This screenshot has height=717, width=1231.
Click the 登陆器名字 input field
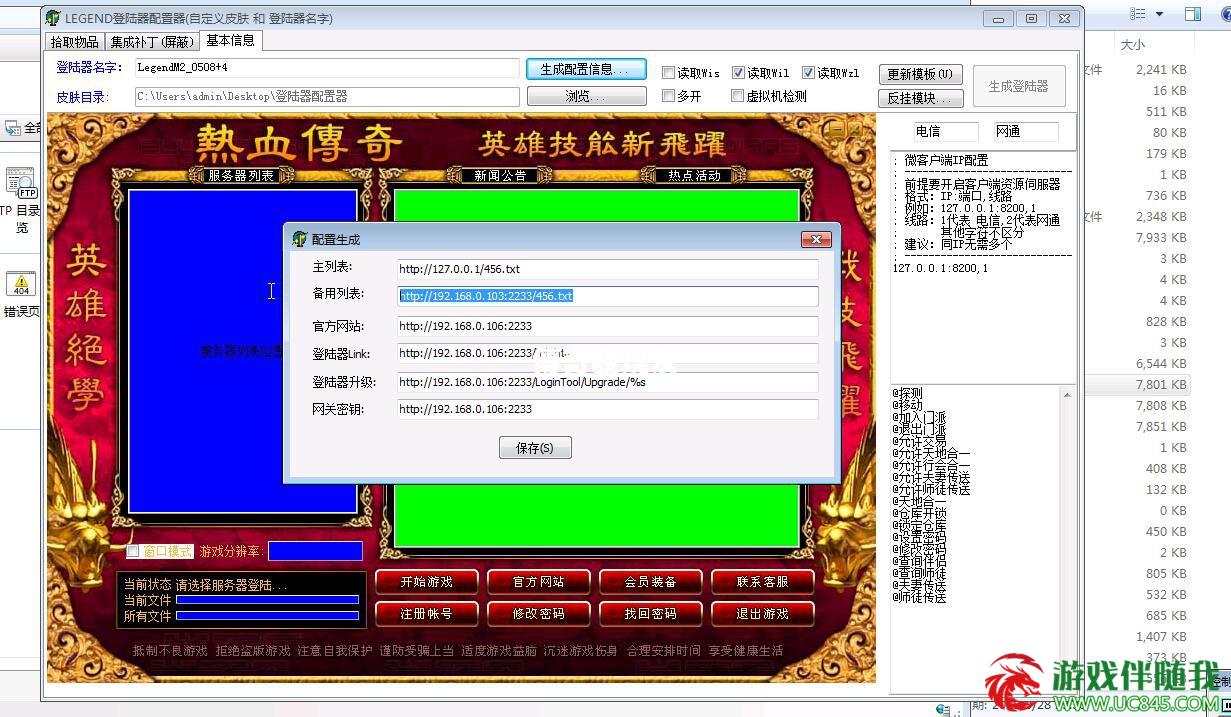pyautogui.click(x=327, y=68)
